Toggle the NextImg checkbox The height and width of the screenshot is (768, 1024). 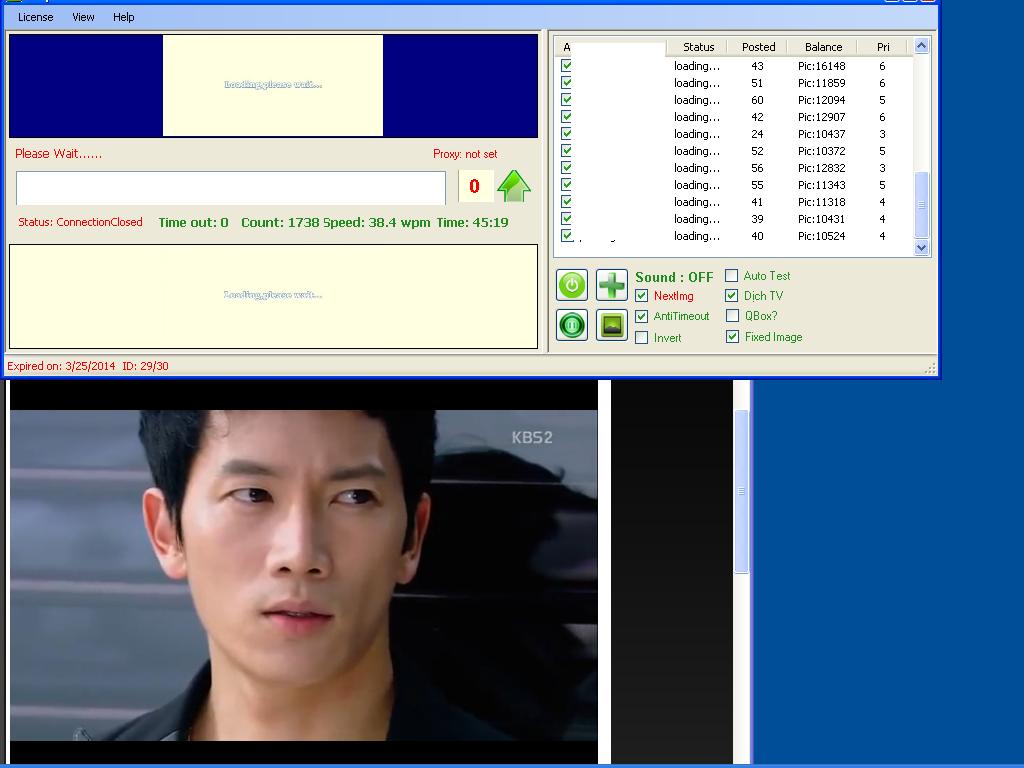point(641,296)
